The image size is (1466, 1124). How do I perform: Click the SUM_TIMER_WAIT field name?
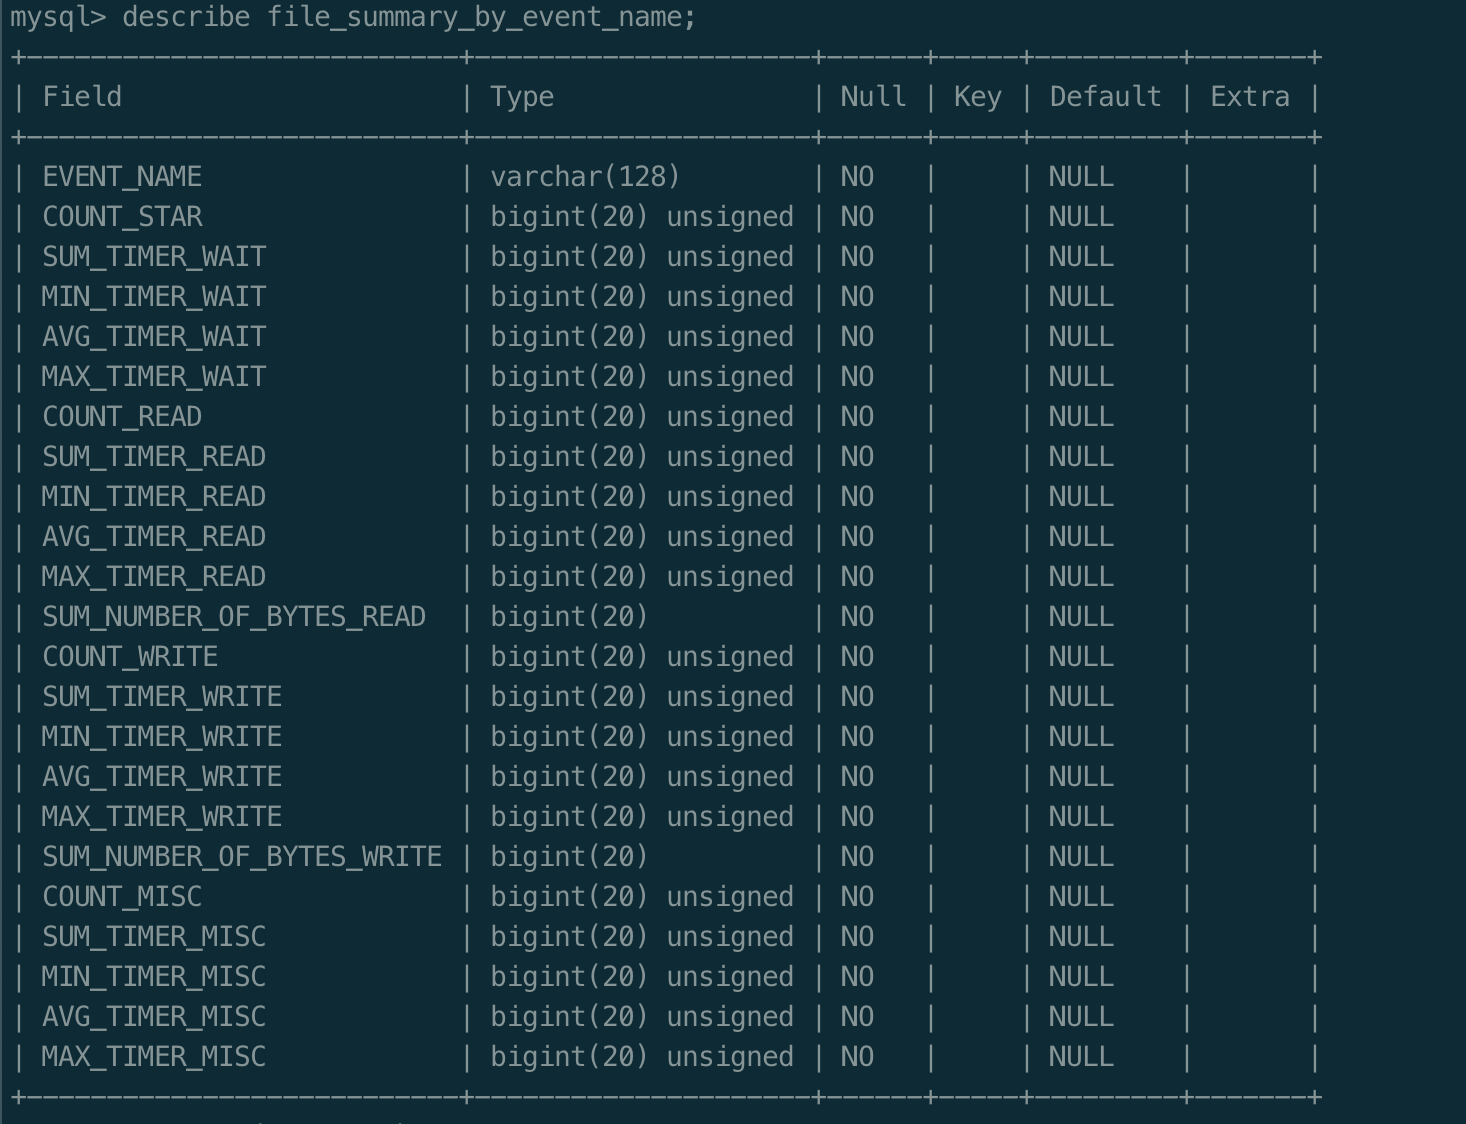pyautogui.click(x=154, y=257)
